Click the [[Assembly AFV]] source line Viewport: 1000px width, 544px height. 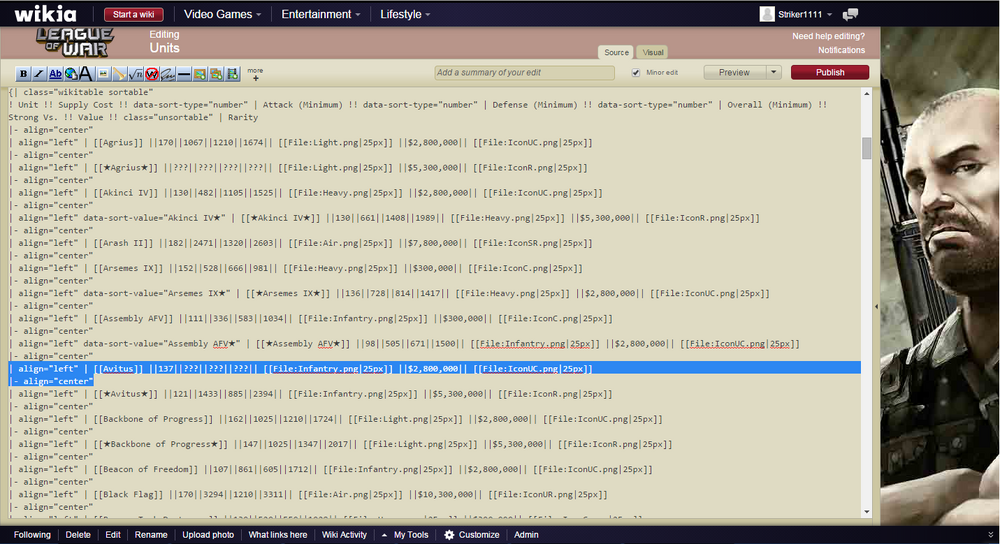(x=311, y=318)
